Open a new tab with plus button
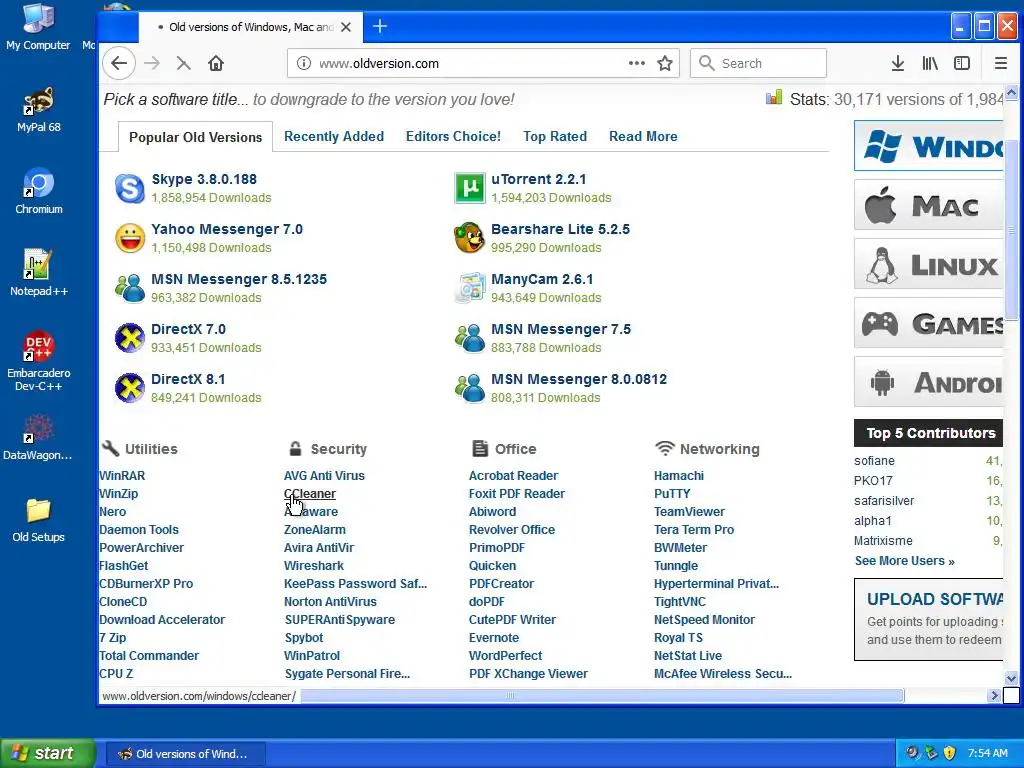This screenshot has width=1024, height=768. (380, 27)
